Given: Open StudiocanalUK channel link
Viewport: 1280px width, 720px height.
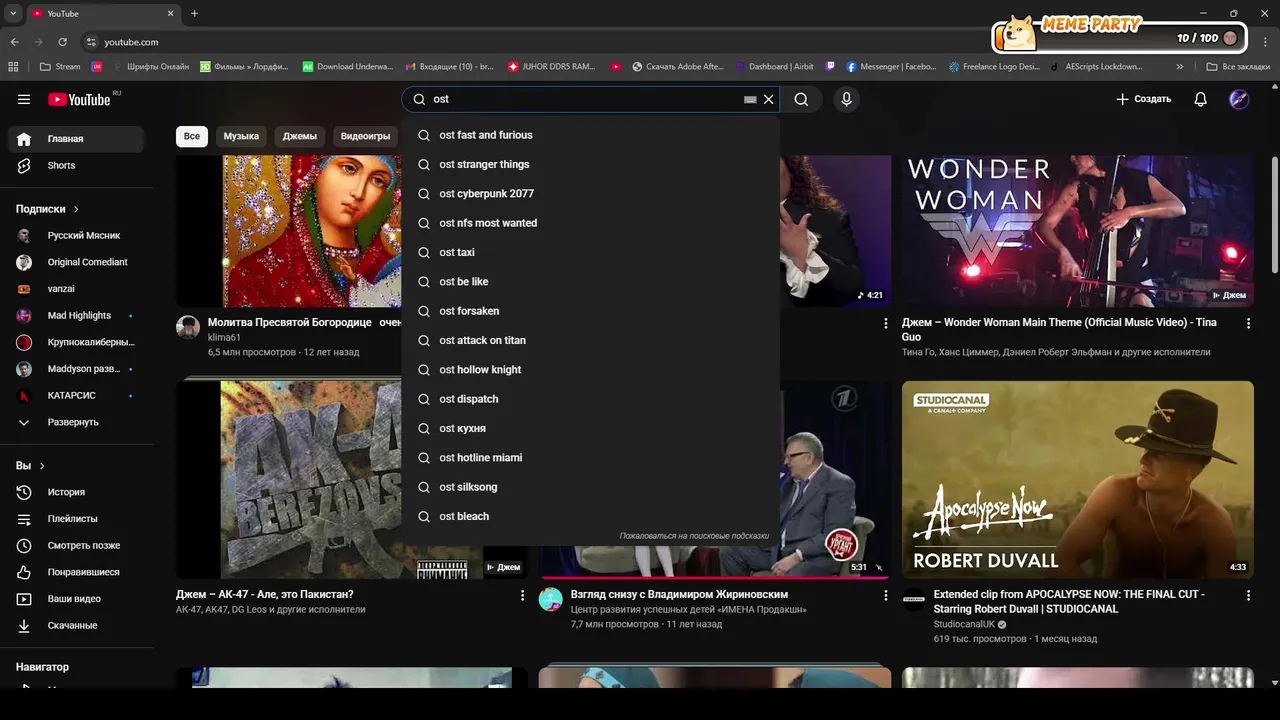Looking at the screenshot, I should (x=964, y=624).
